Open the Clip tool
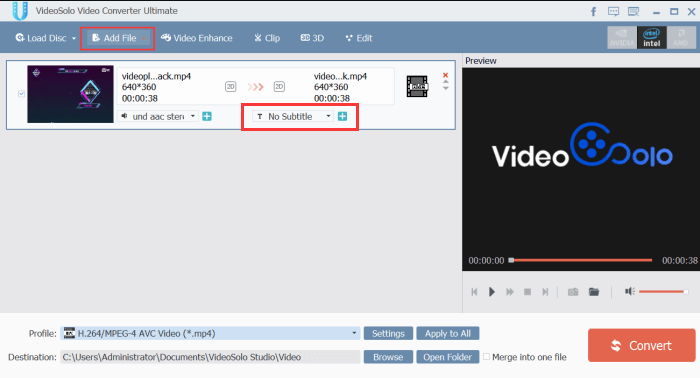700x378 pixels. (x=267, y=38)
